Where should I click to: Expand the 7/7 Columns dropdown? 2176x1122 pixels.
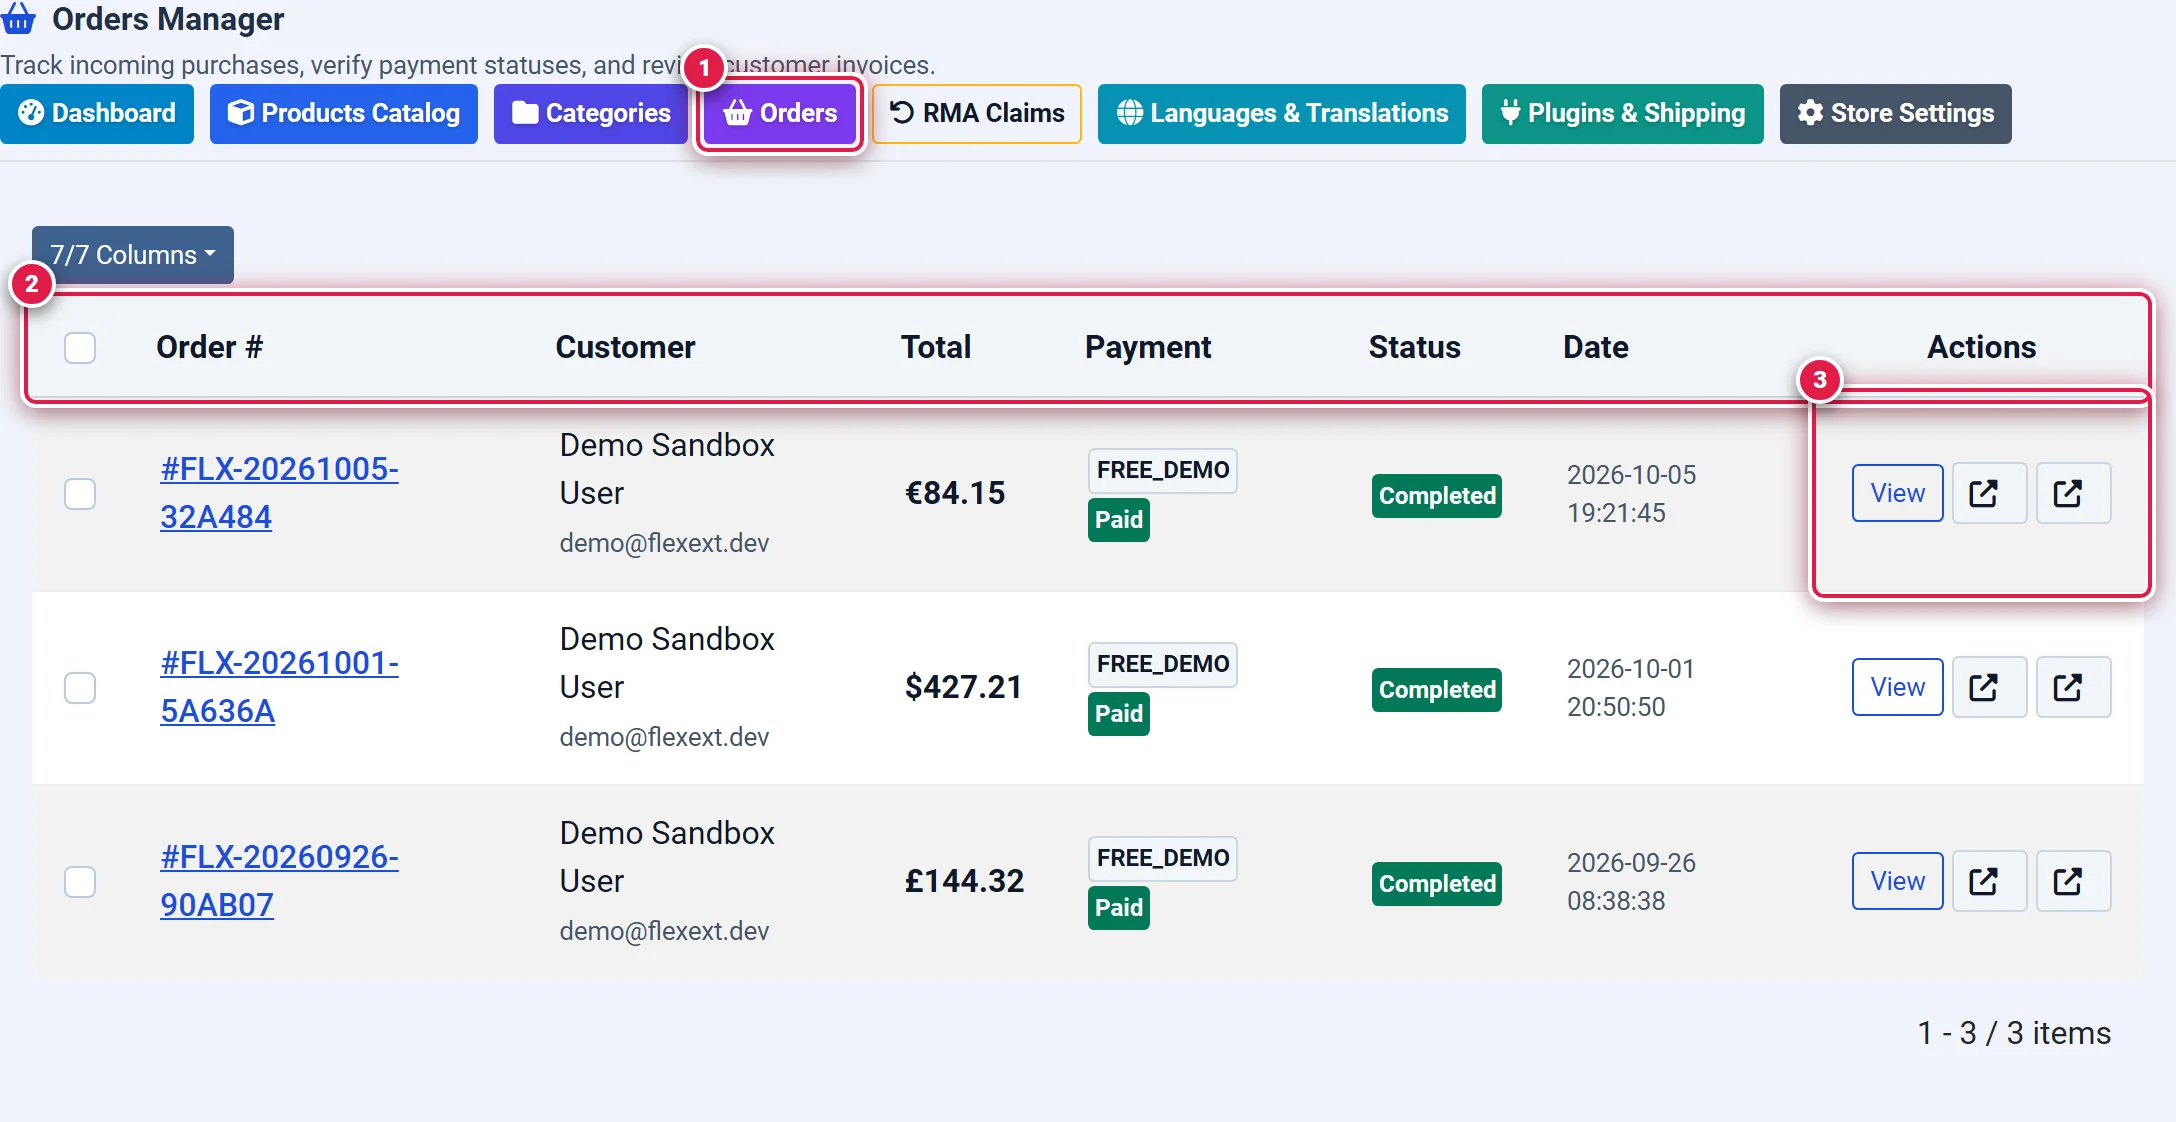[133, 255]
